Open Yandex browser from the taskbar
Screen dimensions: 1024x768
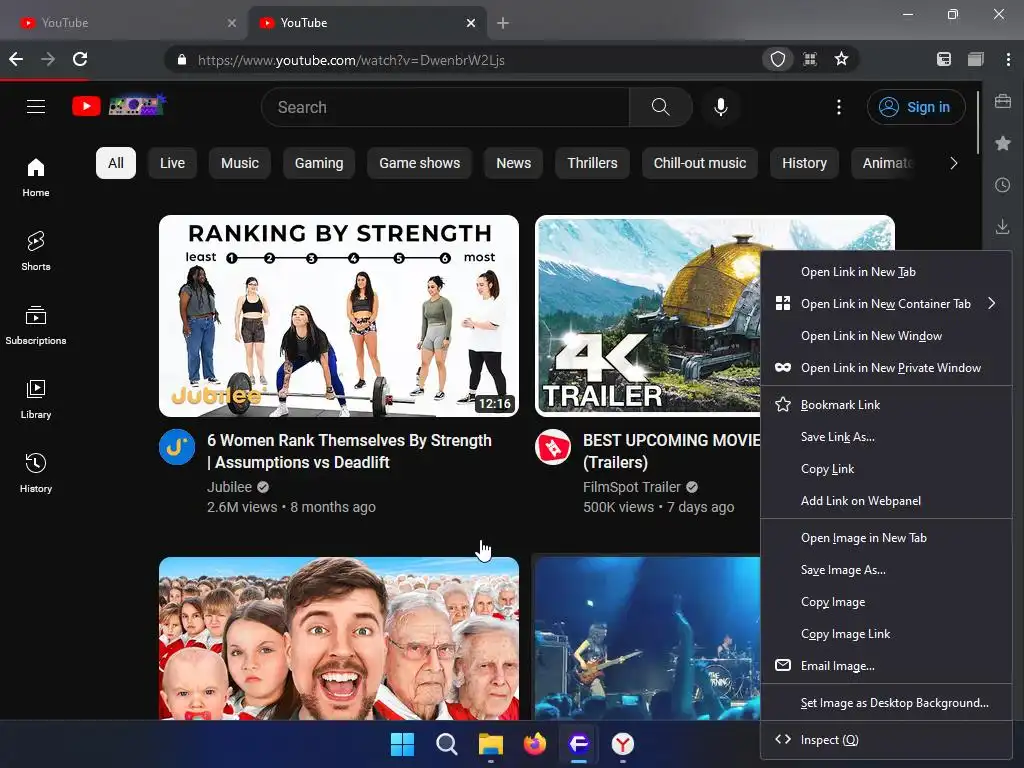point(622,744)
